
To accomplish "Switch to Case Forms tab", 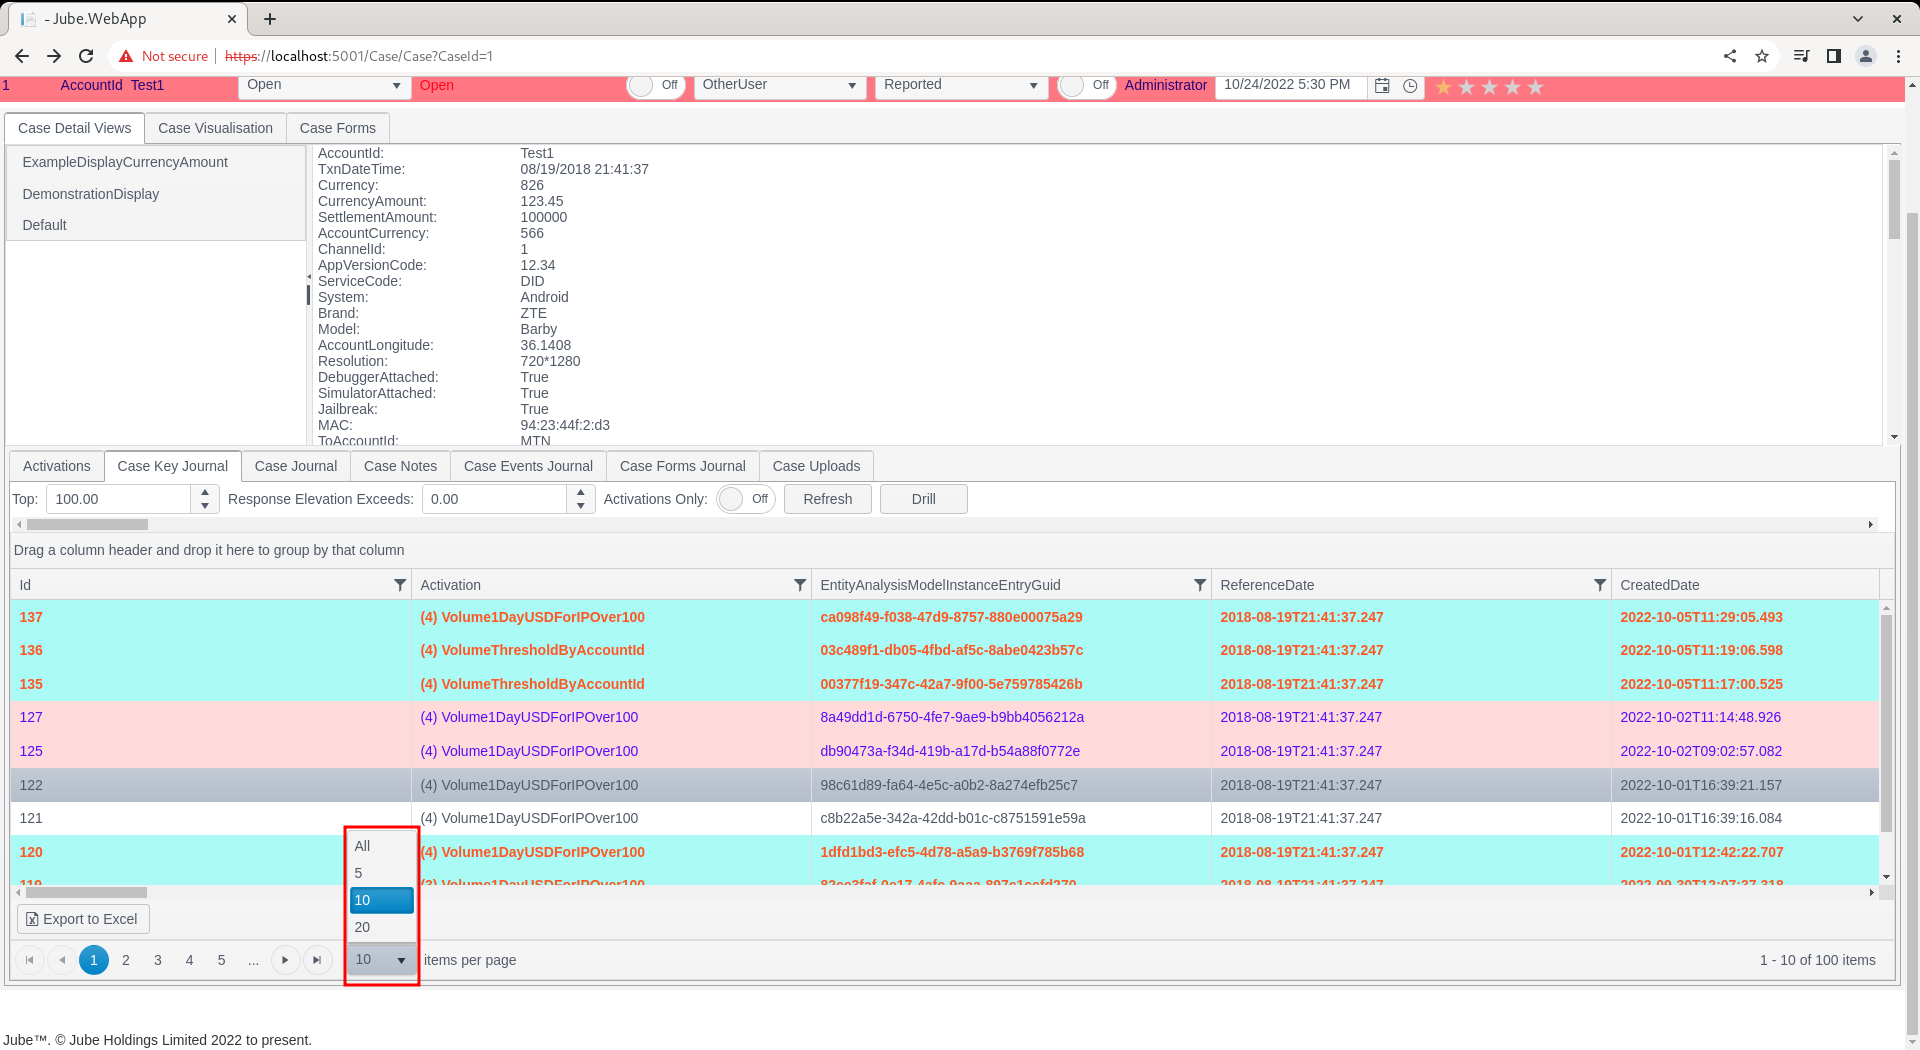I will pyautogui.click(x=338, y=128).
